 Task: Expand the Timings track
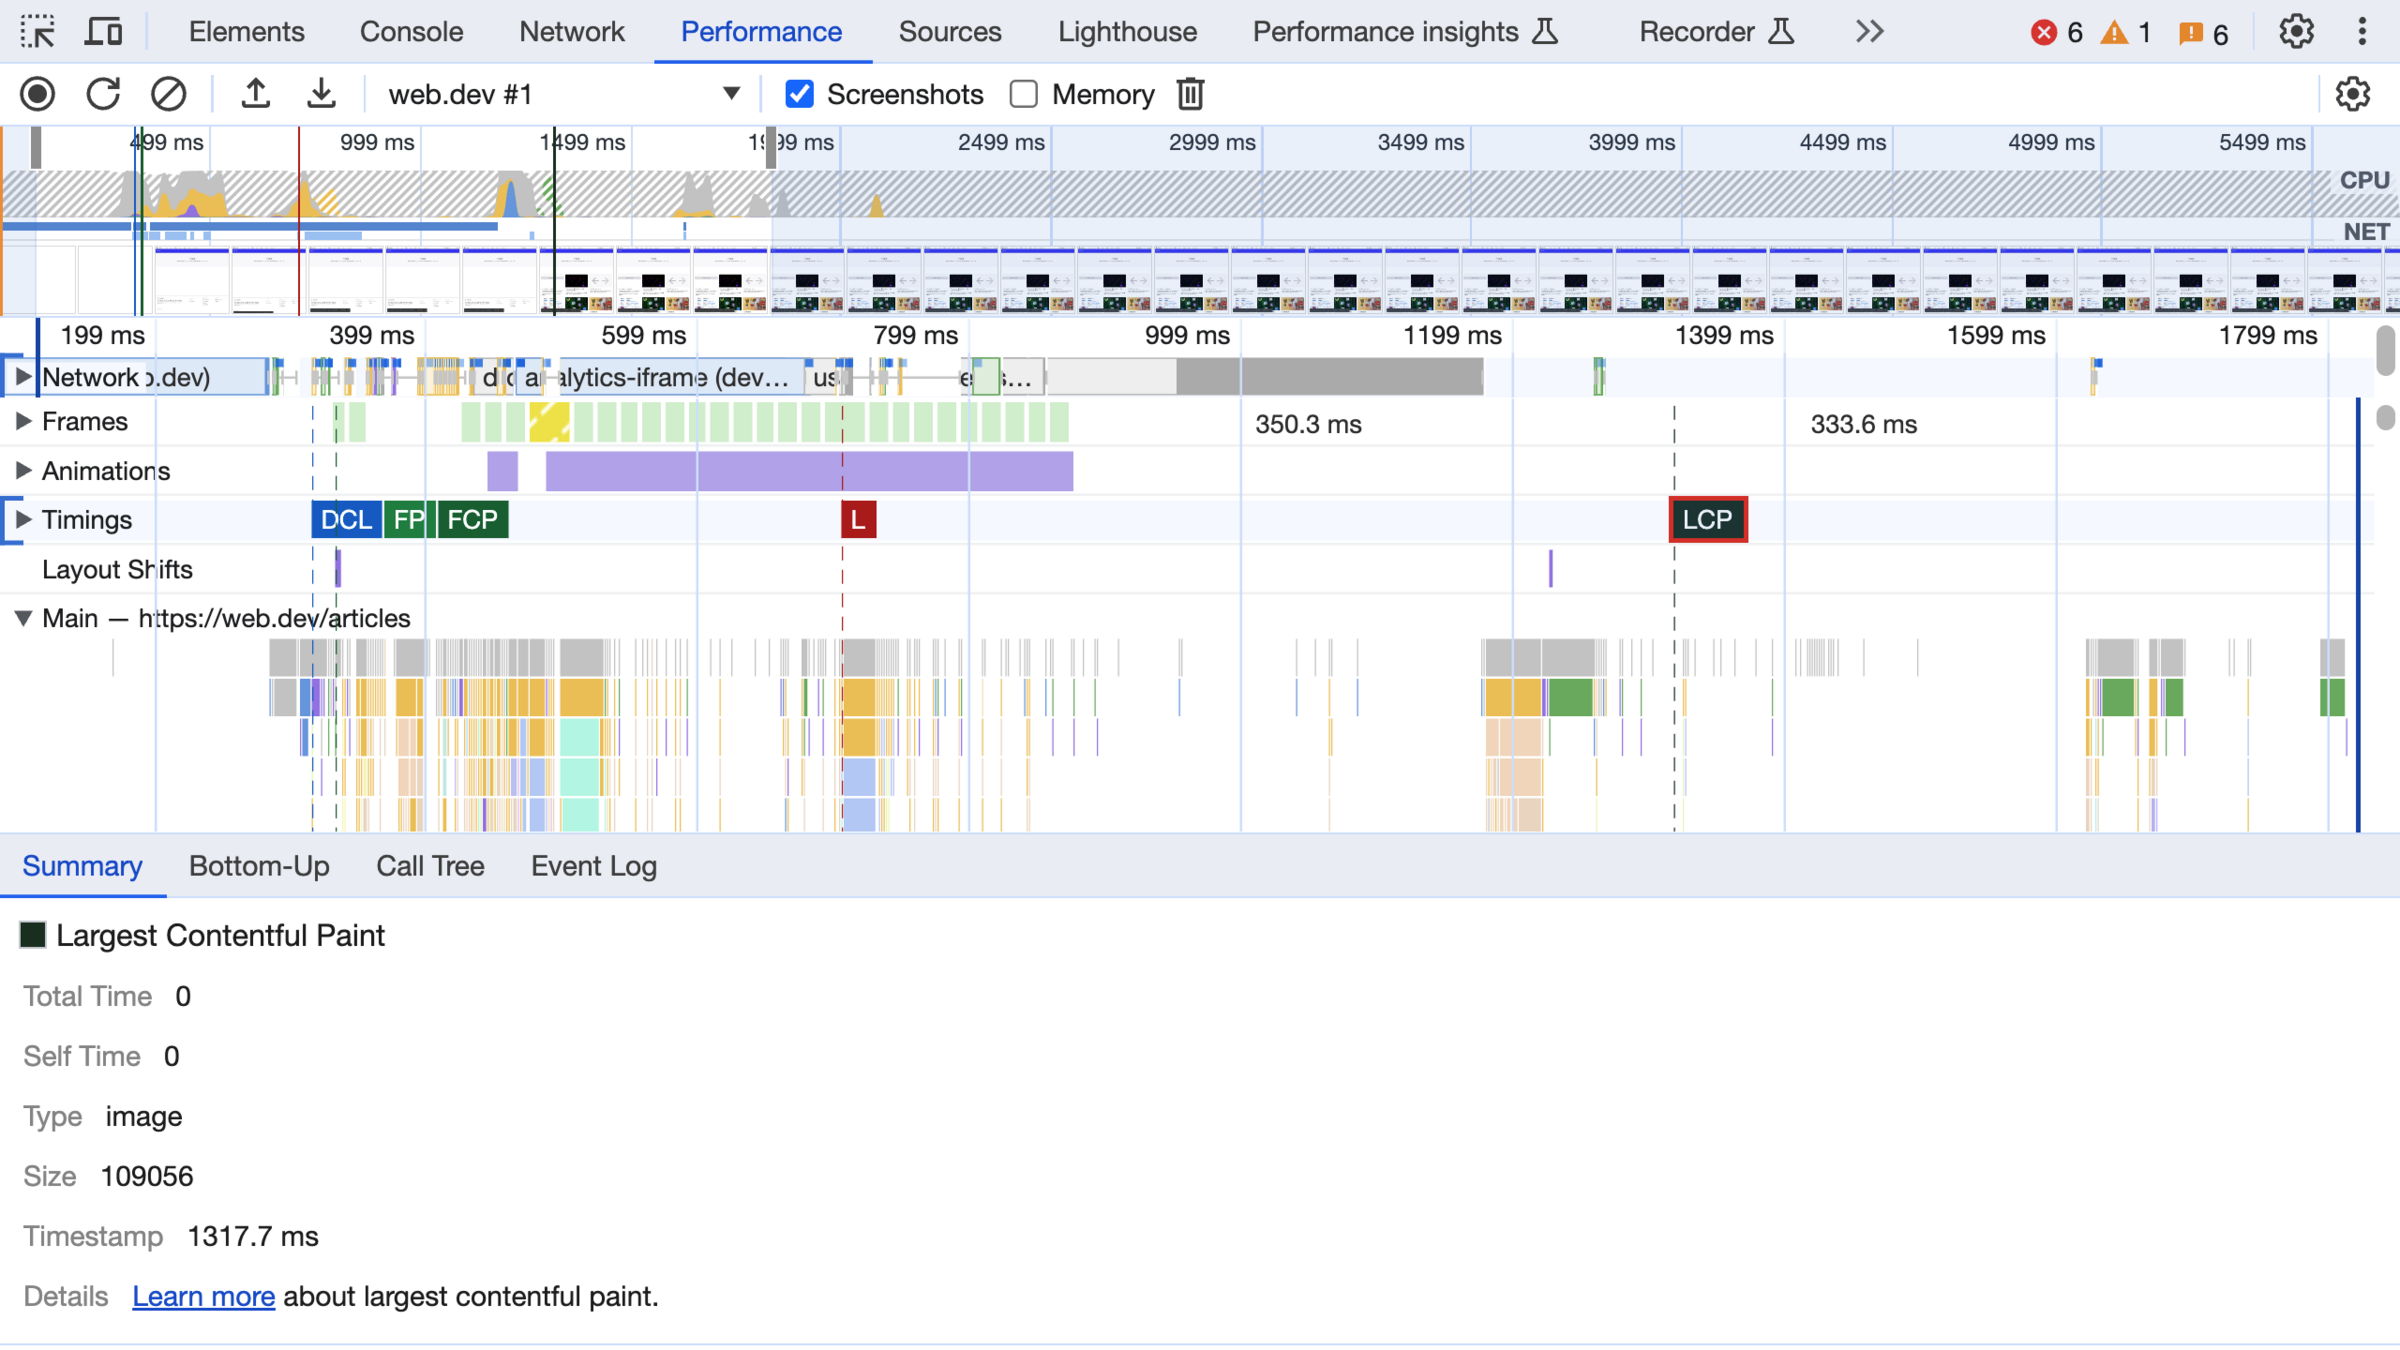[x=23, y=519]
